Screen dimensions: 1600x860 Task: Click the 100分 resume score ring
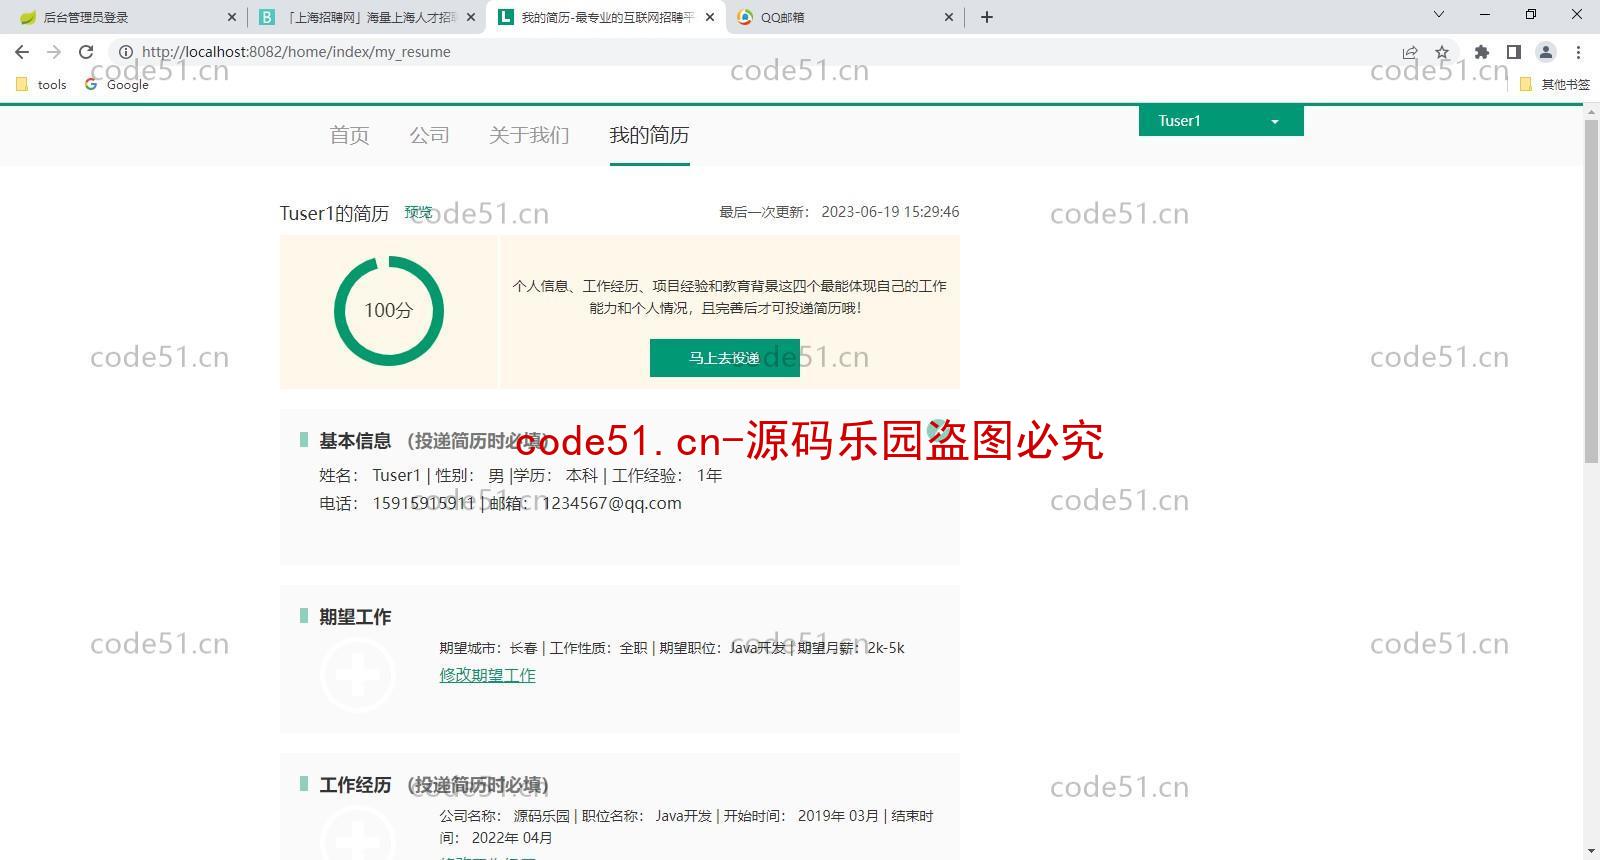pos(389,310)
